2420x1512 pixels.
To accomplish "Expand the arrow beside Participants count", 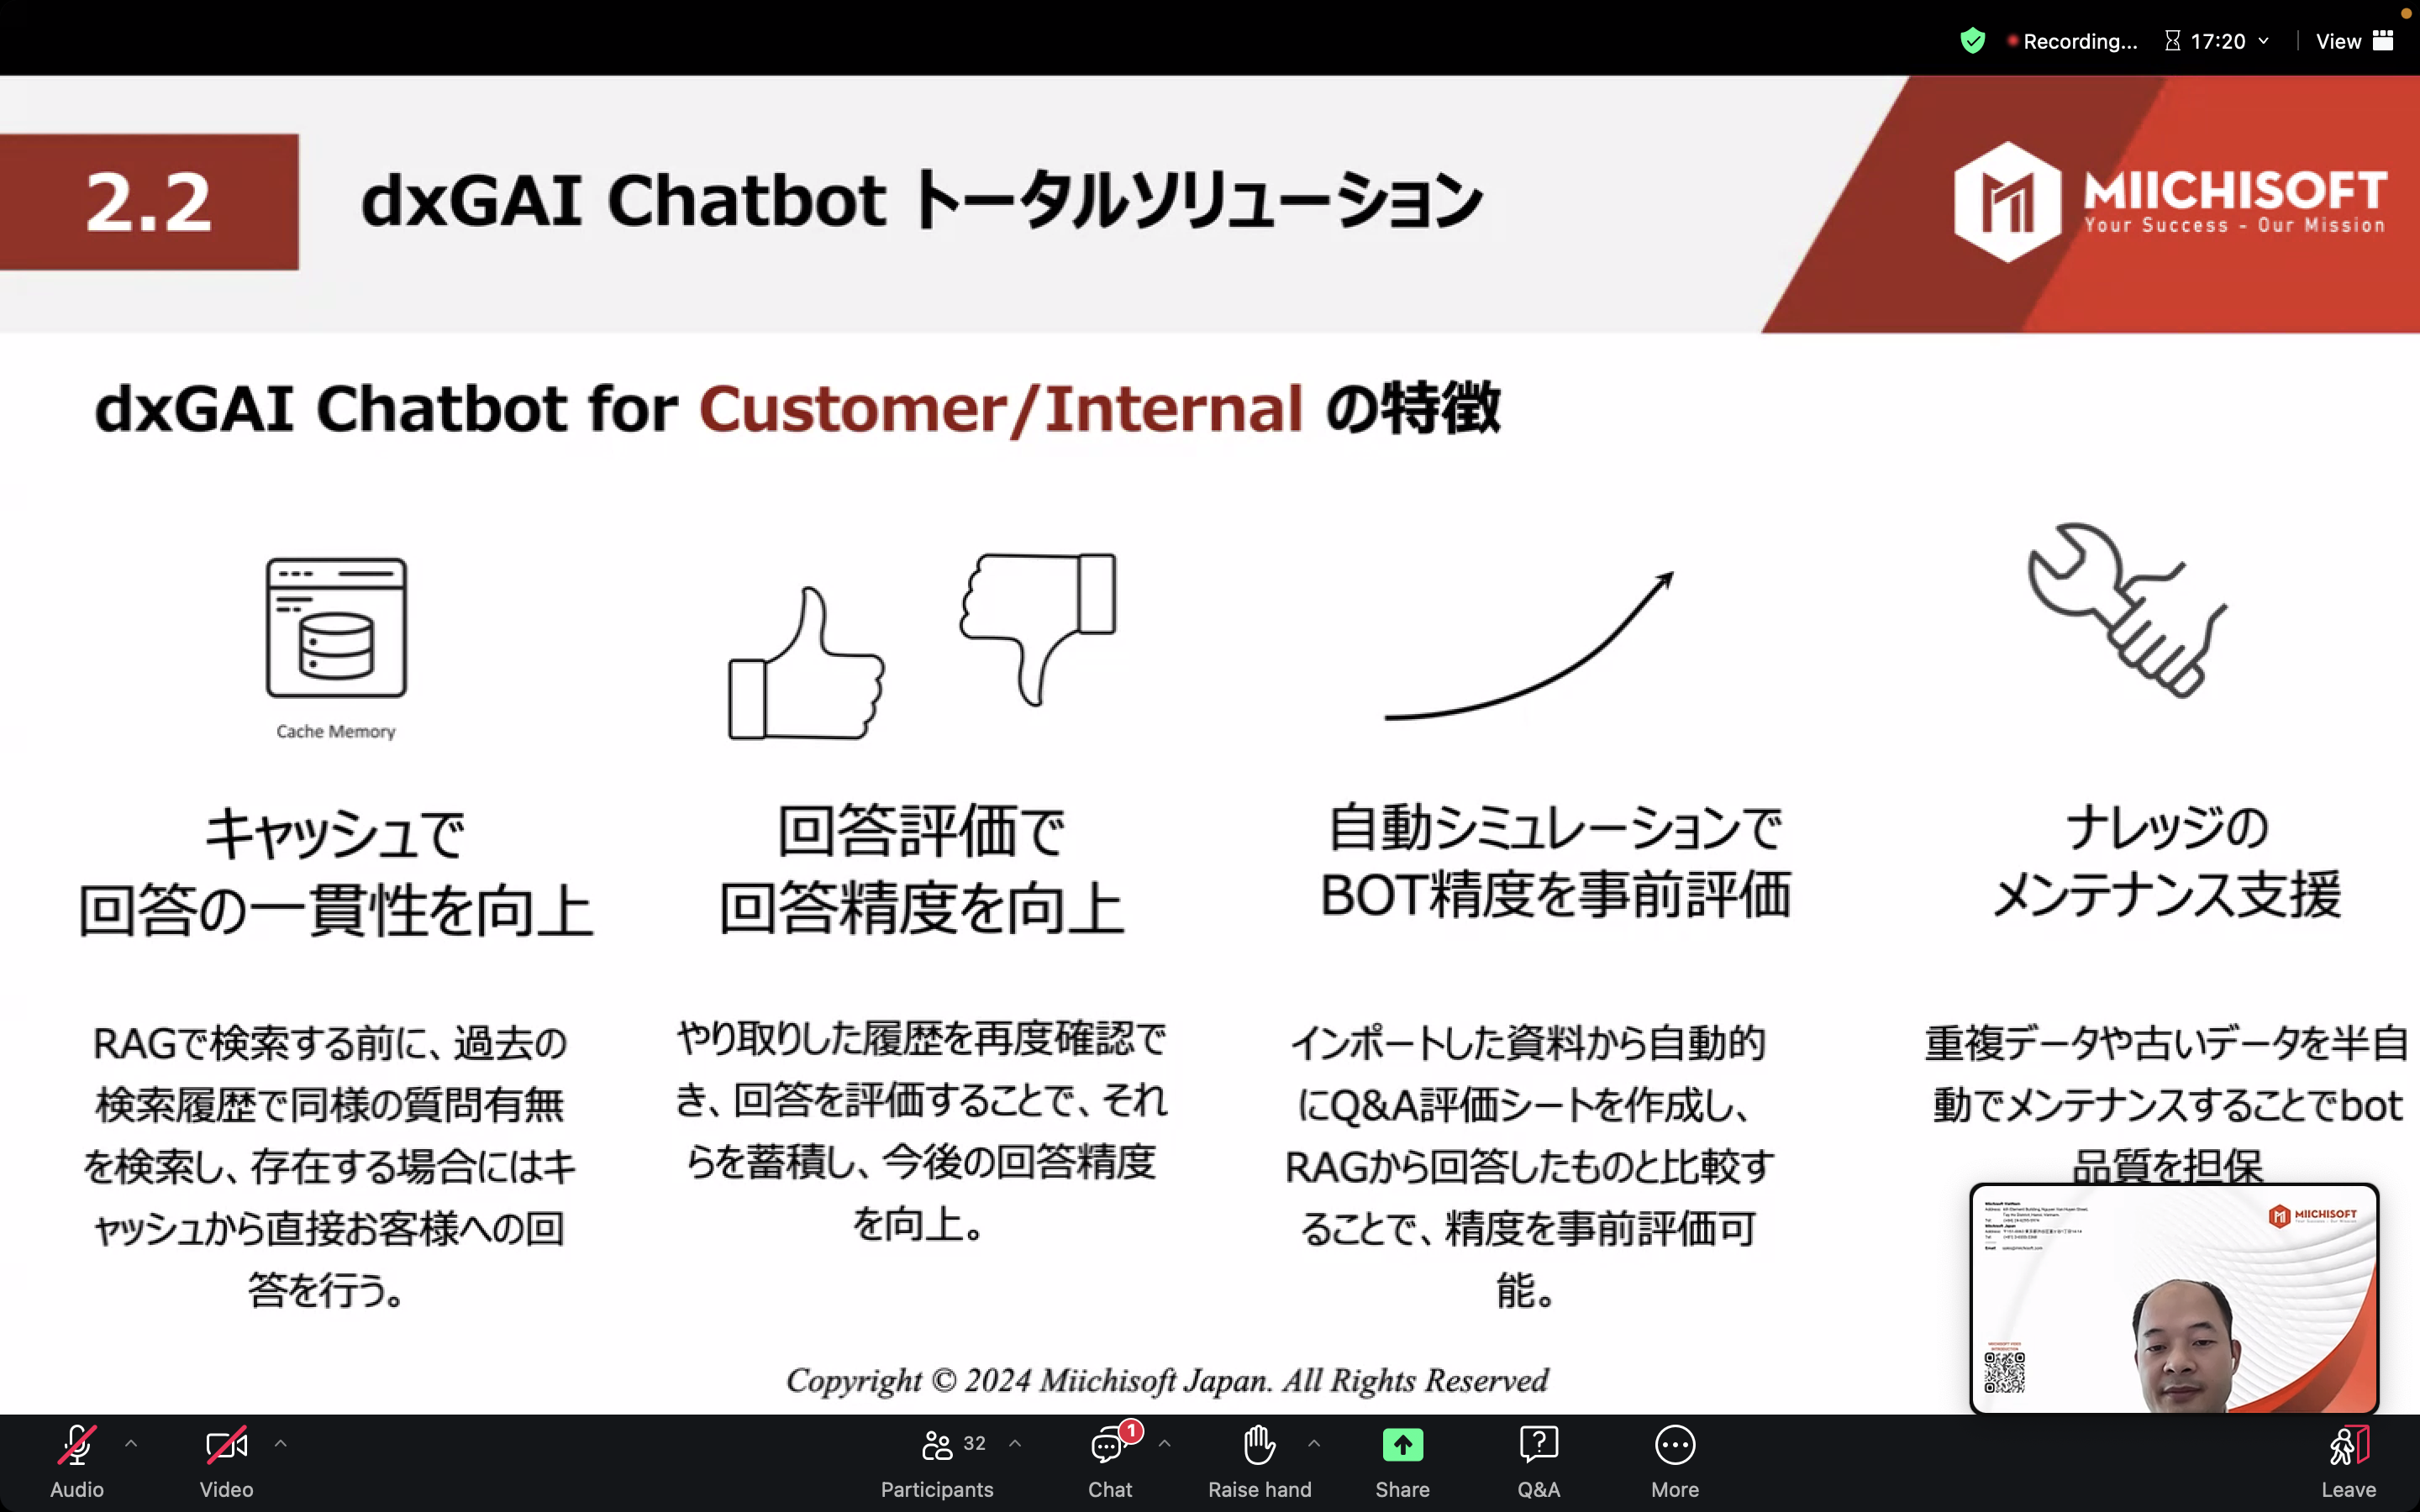I will click(x=1015, y=1443).
